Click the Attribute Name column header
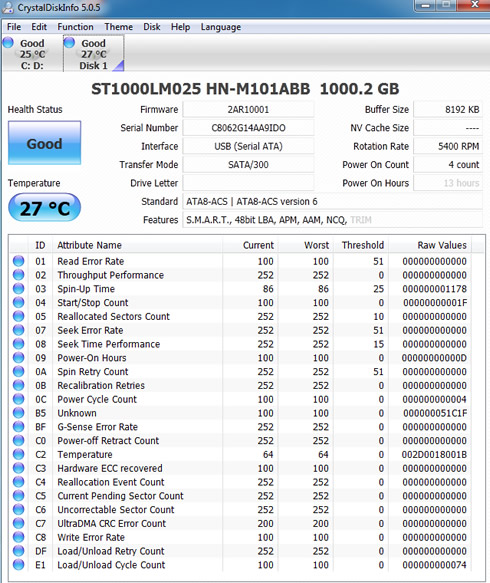 point(138,245)
